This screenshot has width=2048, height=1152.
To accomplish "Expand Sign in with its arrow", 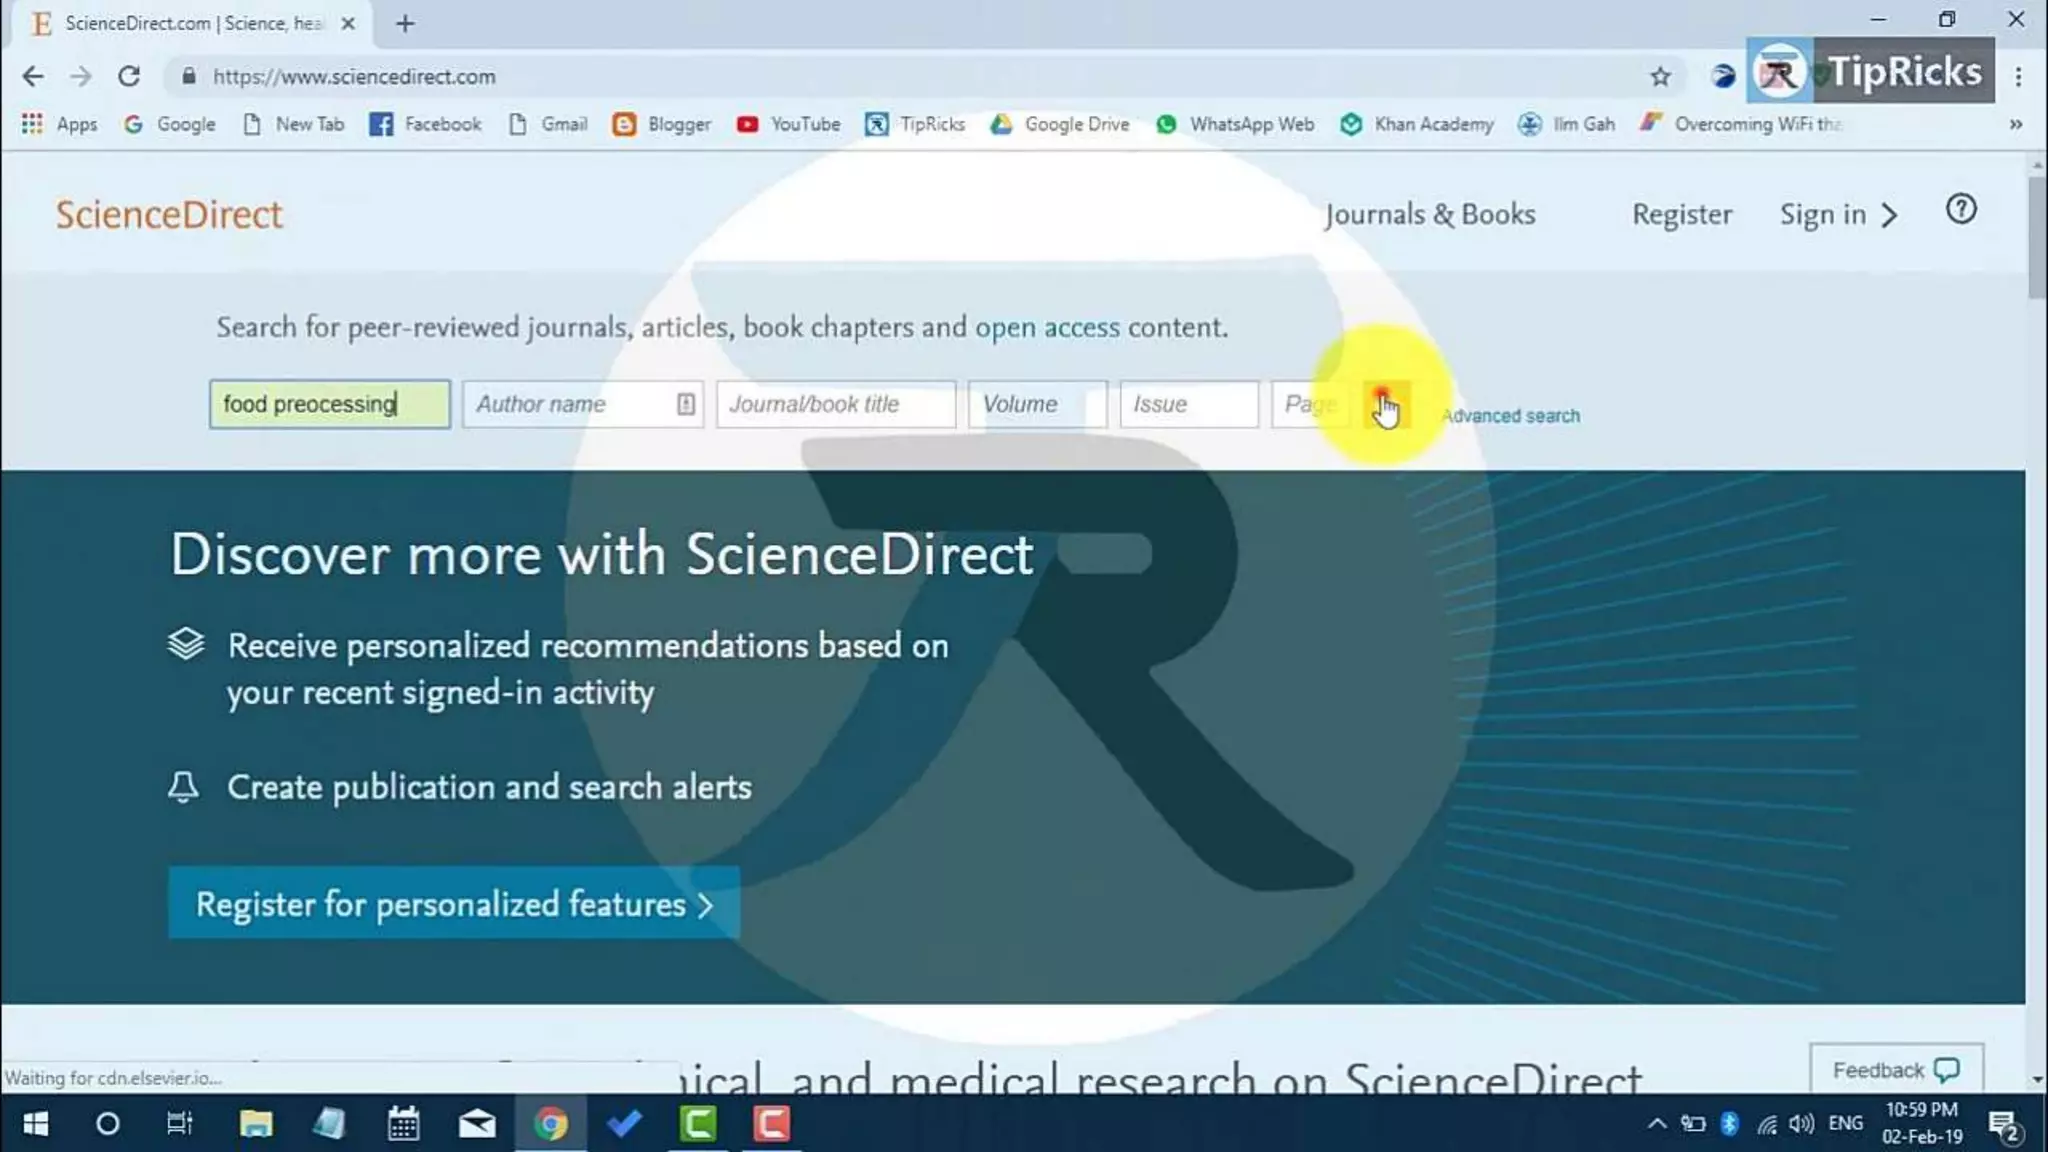I will pos(1888,215).
